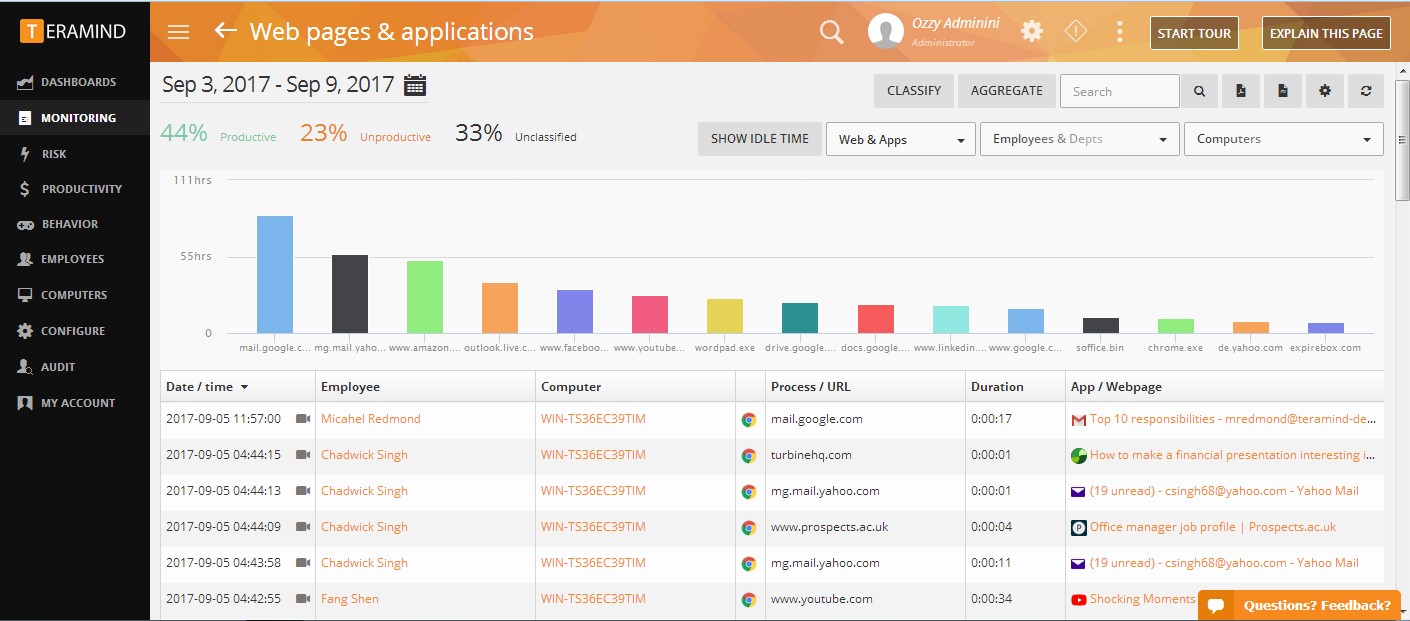The width and height of the screenshot is (1410, 621).
Task: Open the Risk sidebar section
Action: pos(75,154)
